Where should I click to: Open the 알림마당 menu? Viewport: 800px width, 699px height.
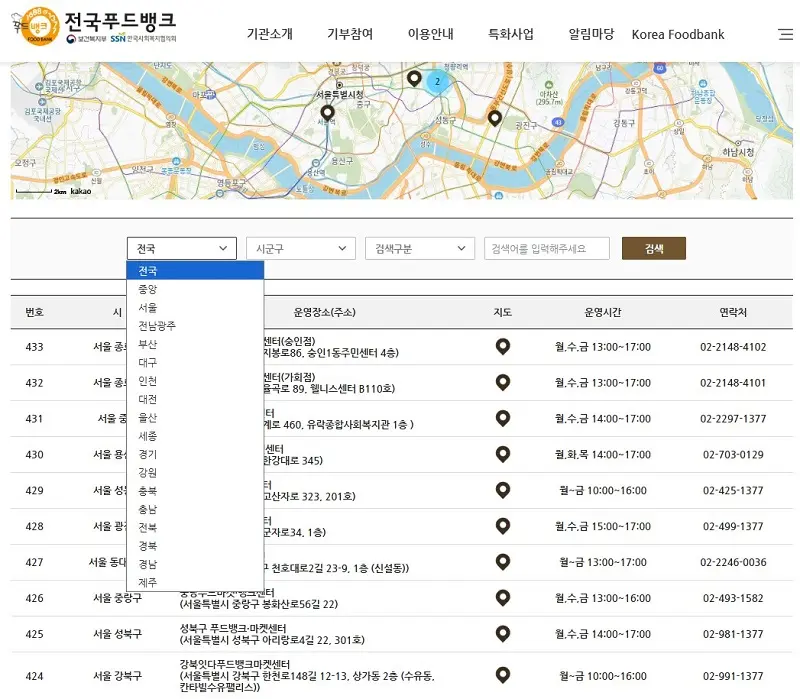(591, 34)
